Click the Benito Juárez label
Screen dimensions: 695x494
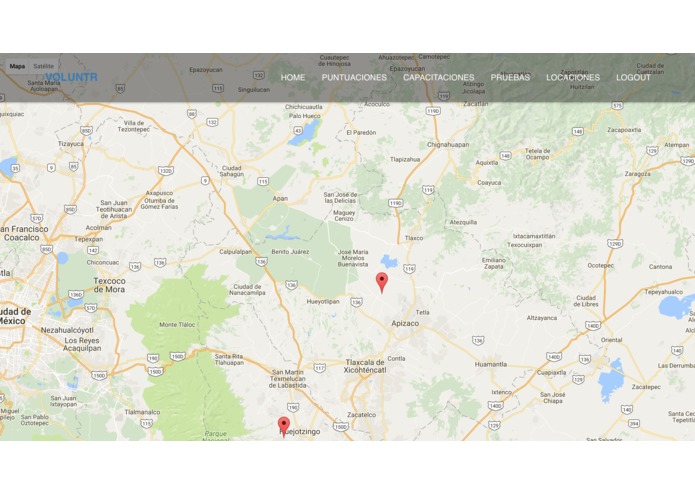tap(290, 252)
